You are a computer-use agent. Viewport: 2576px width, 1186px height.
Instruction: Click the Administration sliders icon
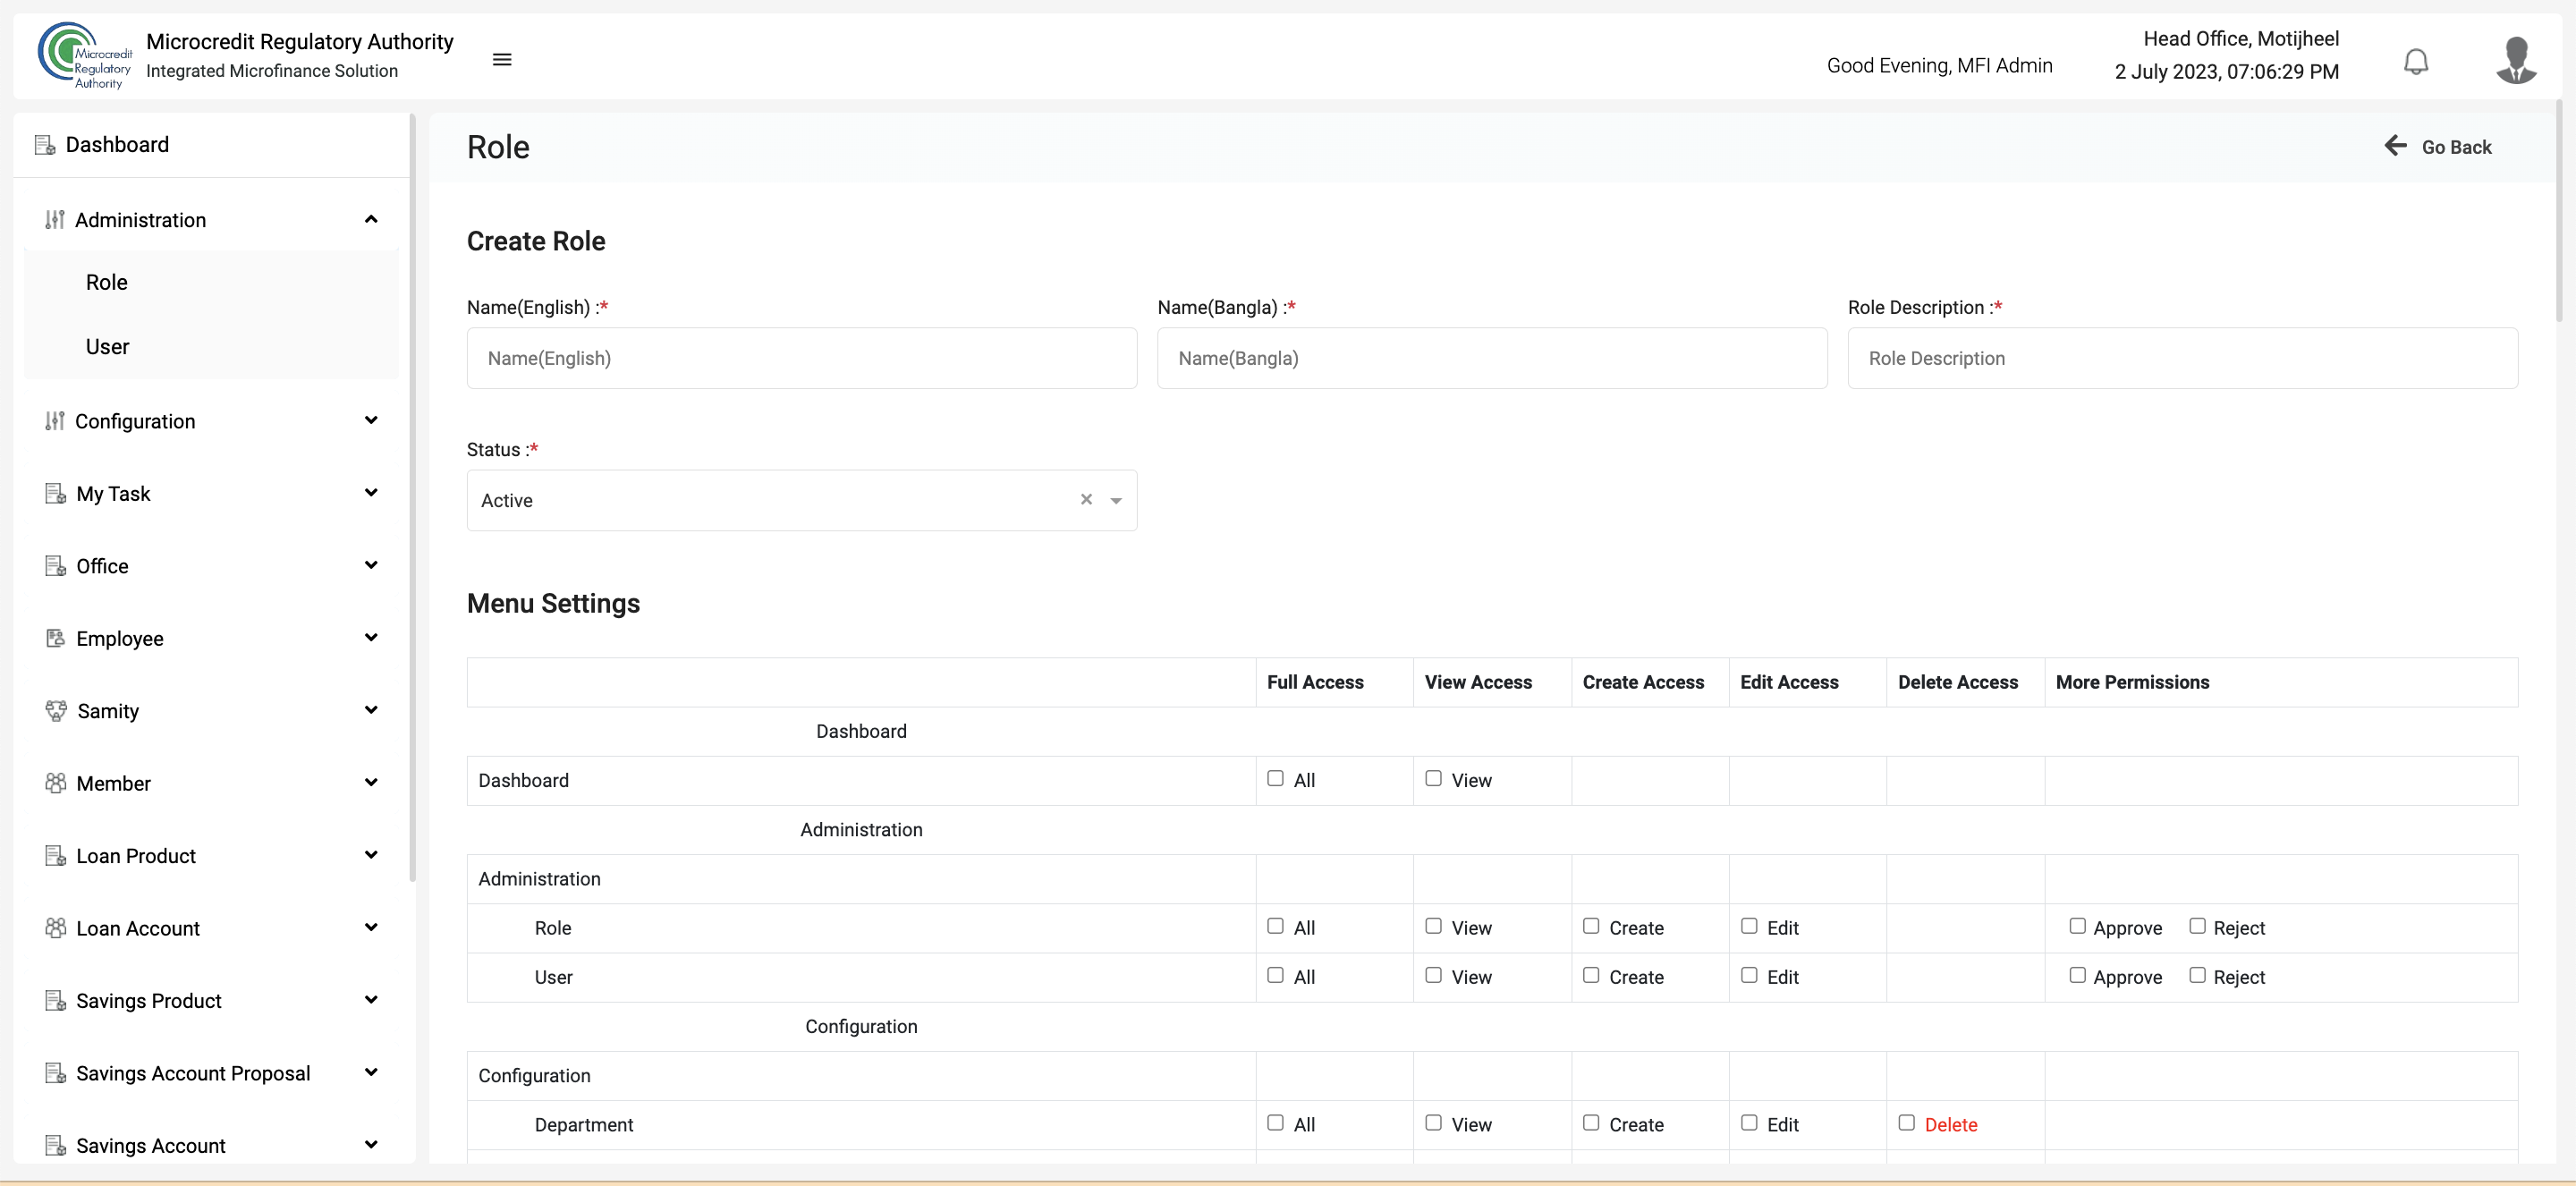pyautogui.click(x=55, y=220)
